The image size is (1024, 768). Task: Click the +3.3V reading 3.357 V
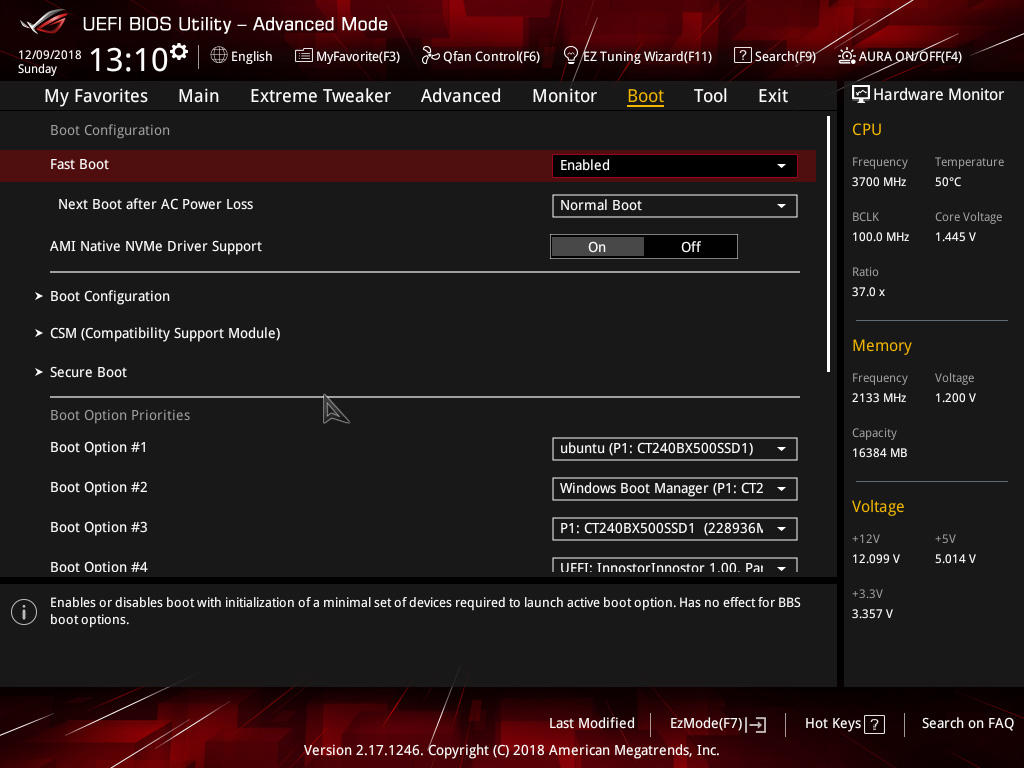(x=872, y=614)
